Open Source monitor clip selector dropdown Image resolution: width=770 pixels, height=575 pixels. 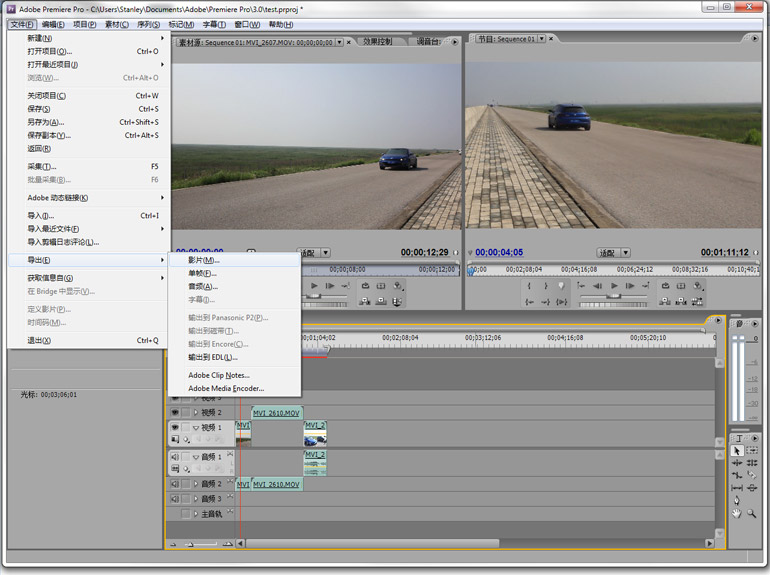[339, 42]
